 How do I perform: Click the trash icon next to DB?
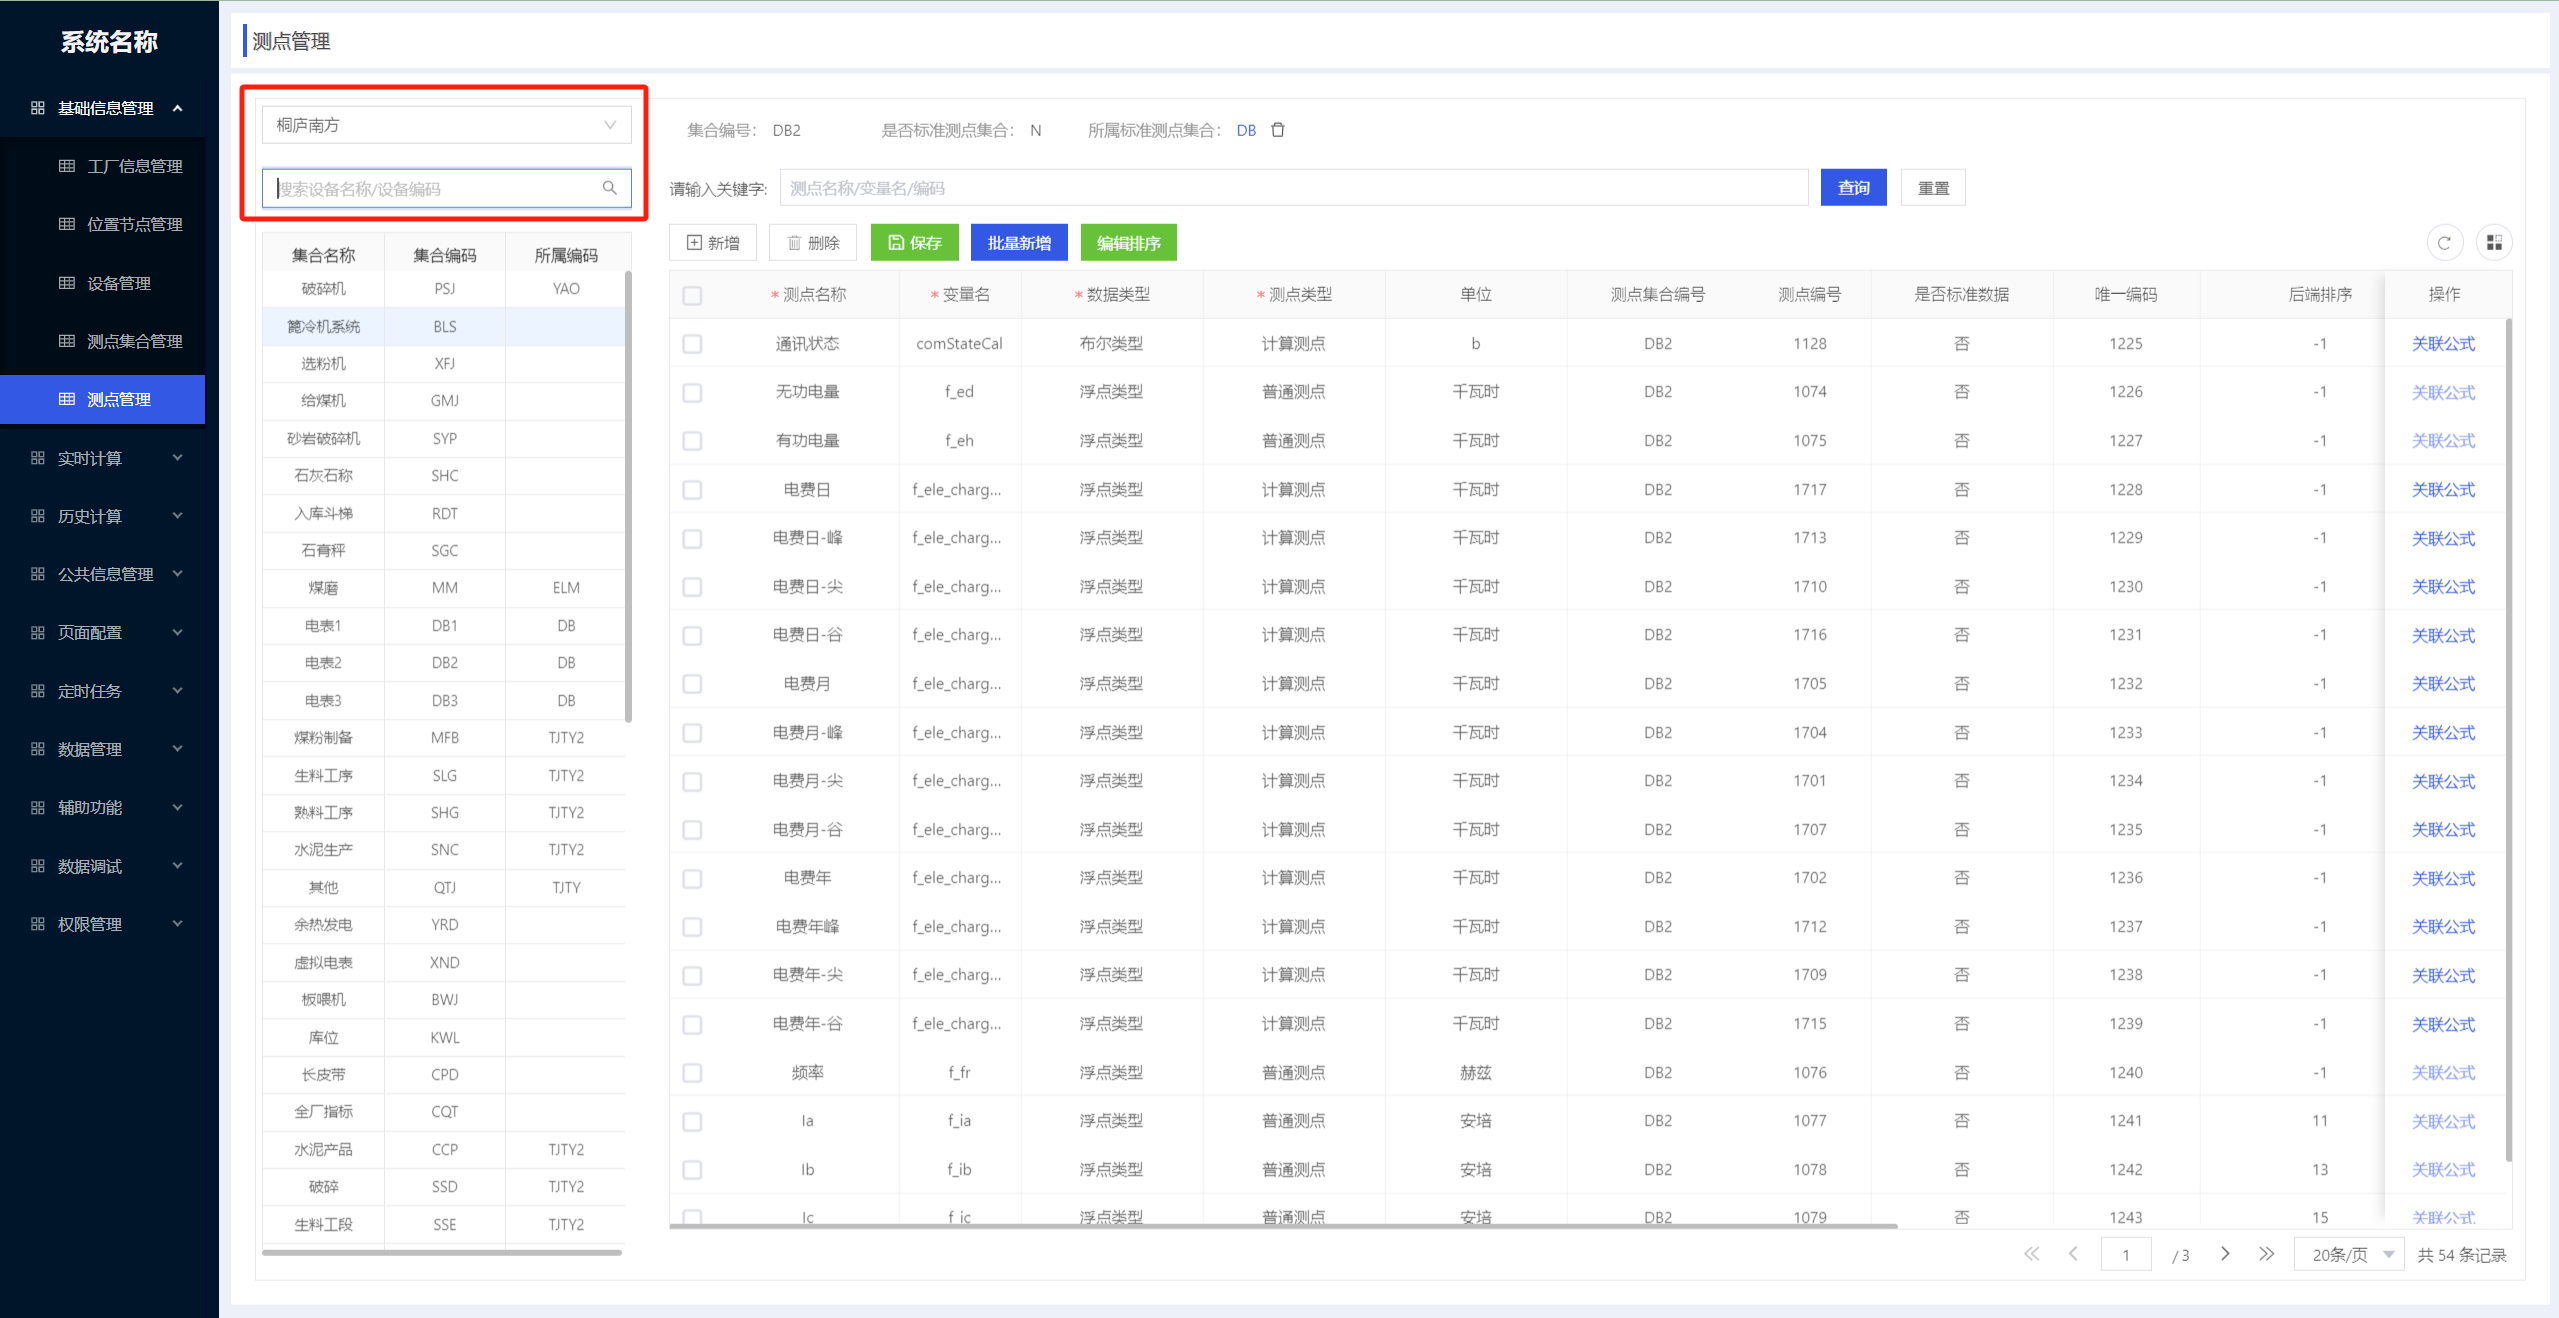click(x=1278, y=130)
